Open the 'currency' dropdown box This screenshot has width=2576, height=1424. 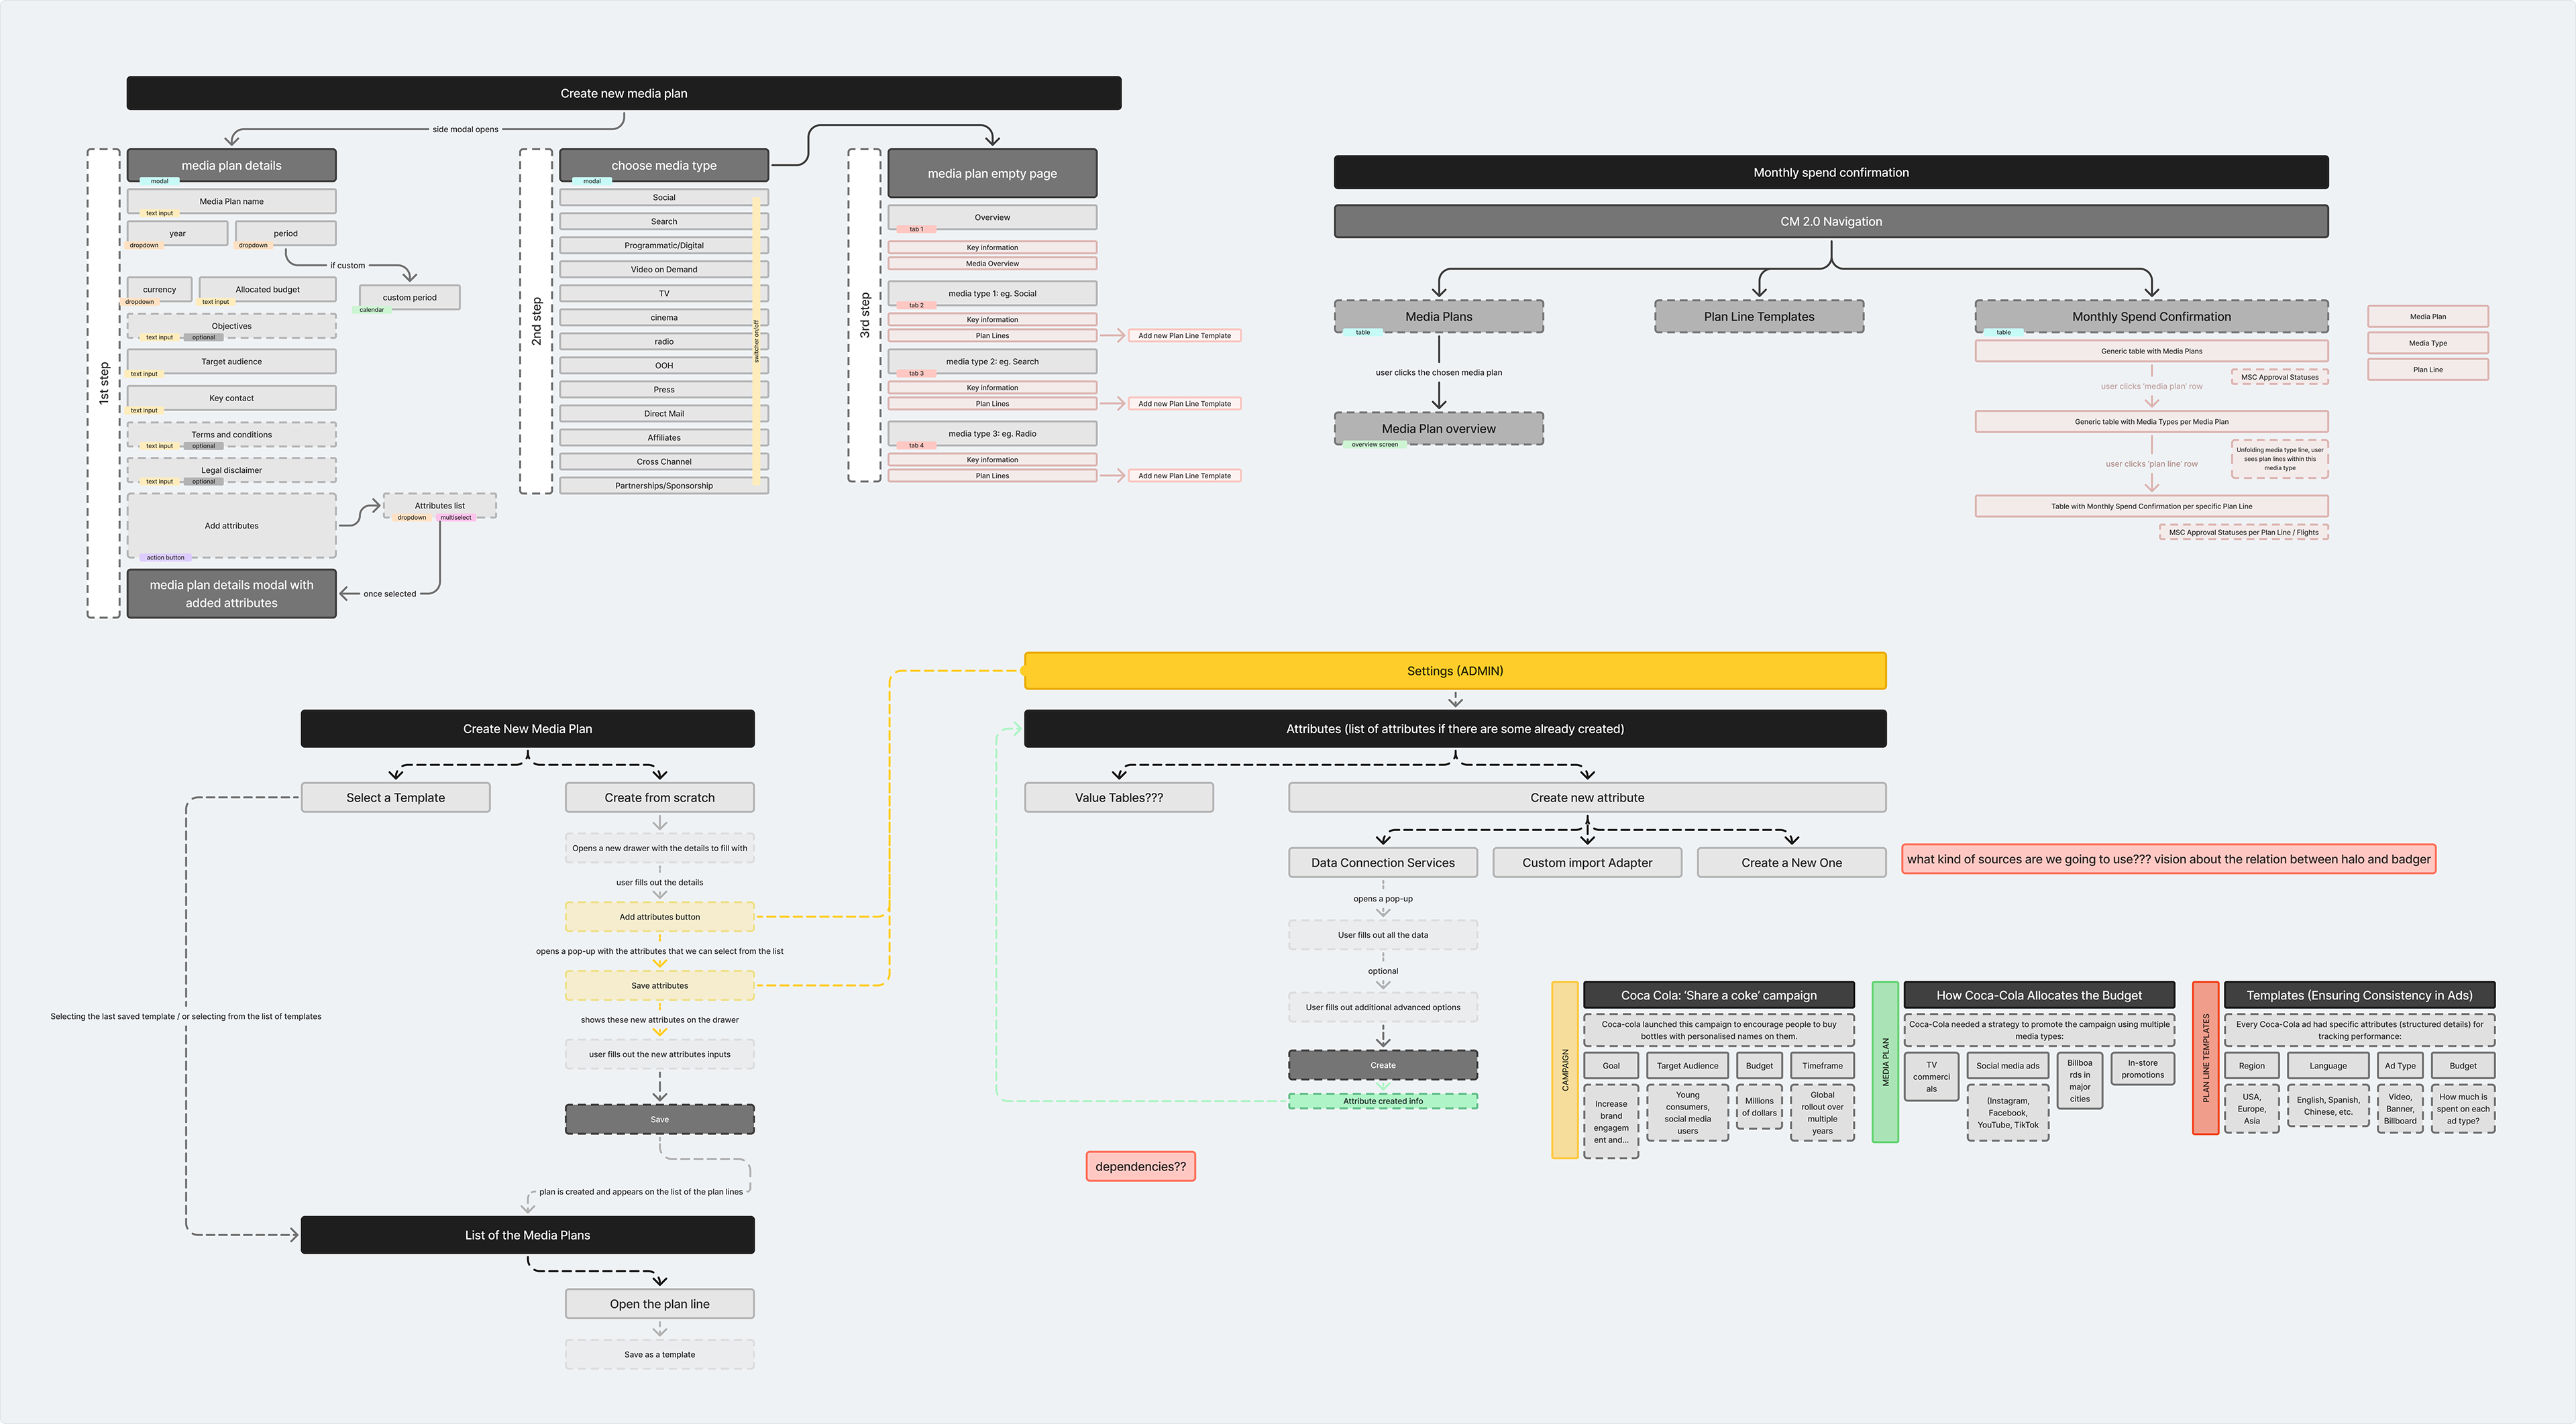point(160,290)
